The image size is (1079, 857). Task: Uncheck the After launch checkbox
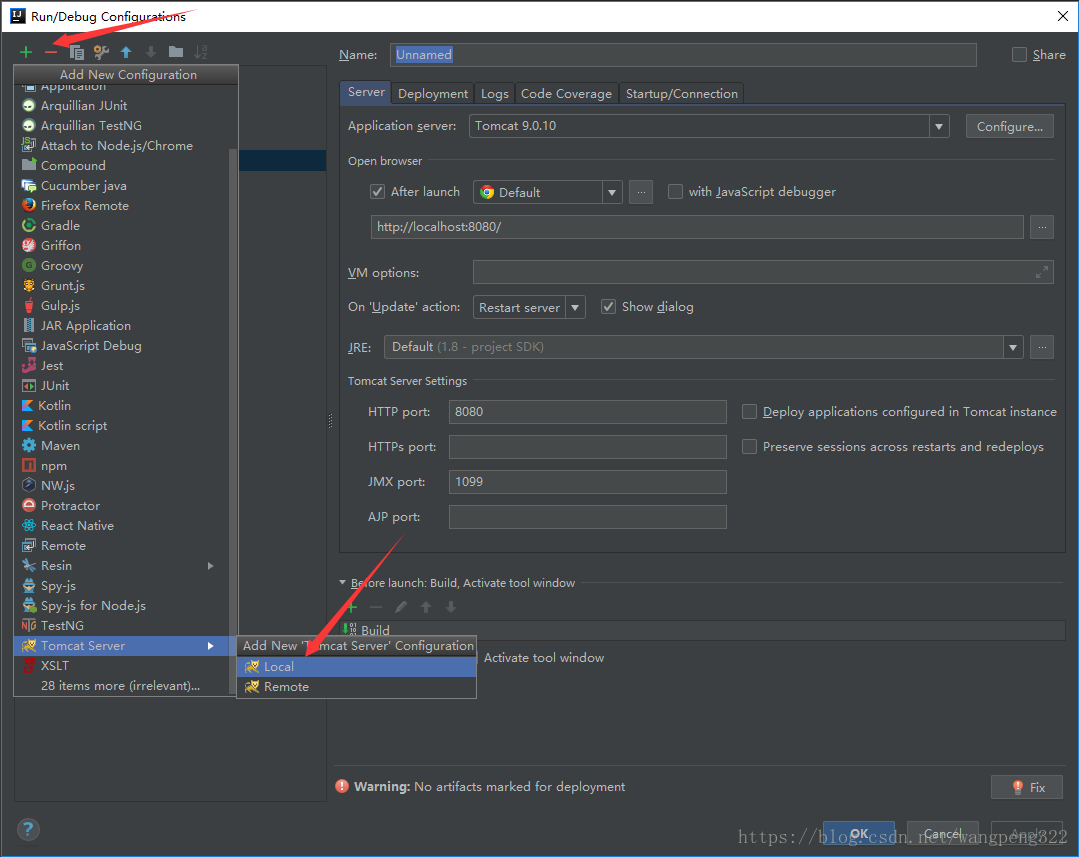377,191
